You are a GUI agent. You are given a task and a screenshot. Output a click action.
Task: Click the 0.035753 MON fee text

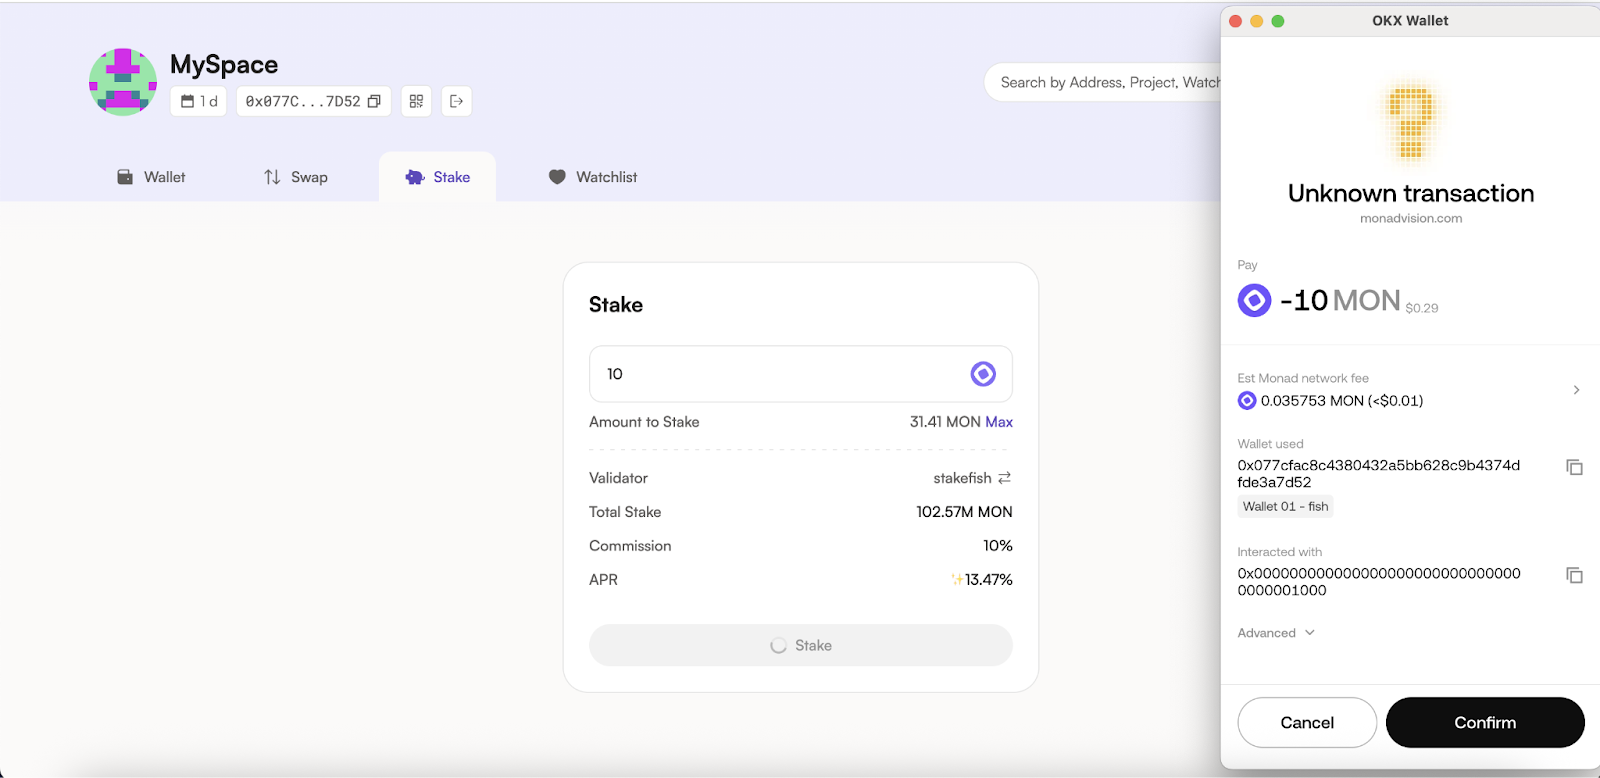[x=1342, y=401]
